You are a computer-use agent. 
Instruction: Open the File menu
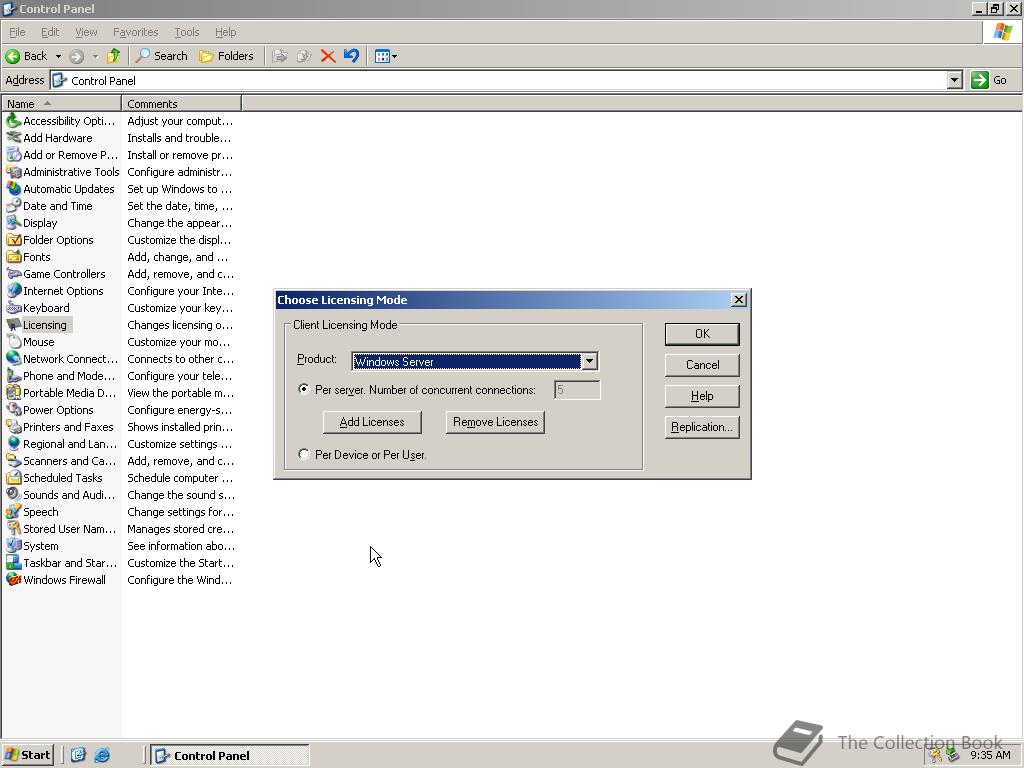17,32
